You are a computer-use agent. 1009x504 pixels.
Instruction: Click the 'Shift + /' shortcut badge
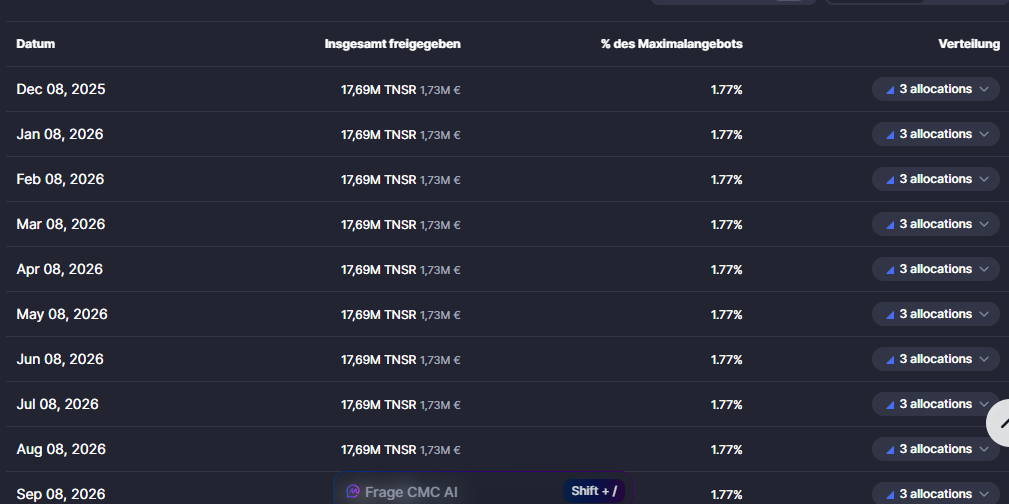pos(594,491)
